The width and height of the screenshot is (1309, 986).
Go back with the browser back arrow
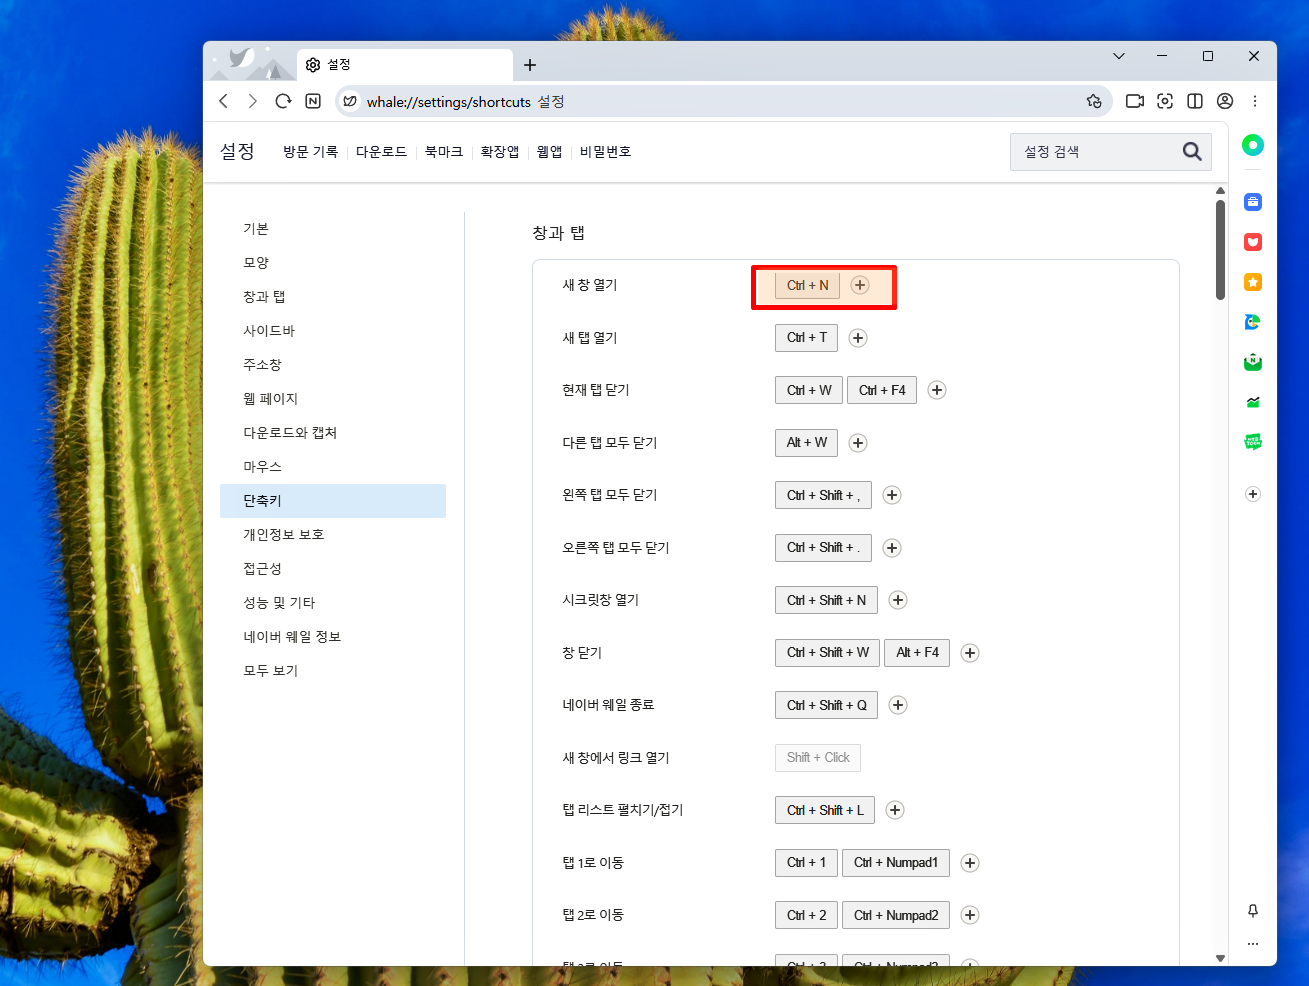click(x=224, y=101)
